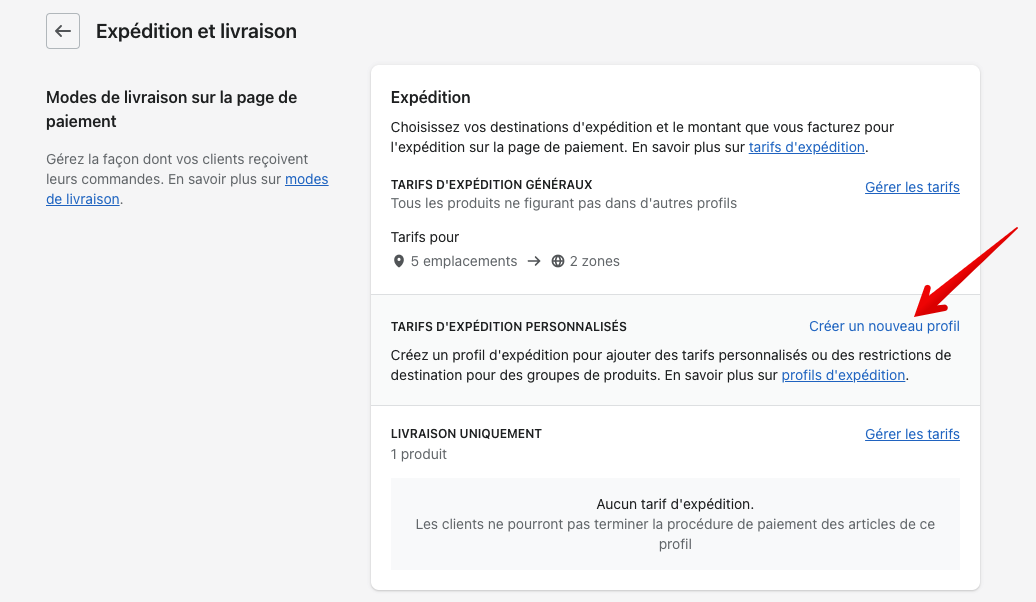Create a new shipping profile
Image resolution: width=1036 pixels, height=602 pixels.
pyautogui.click(x=884, y=326)
